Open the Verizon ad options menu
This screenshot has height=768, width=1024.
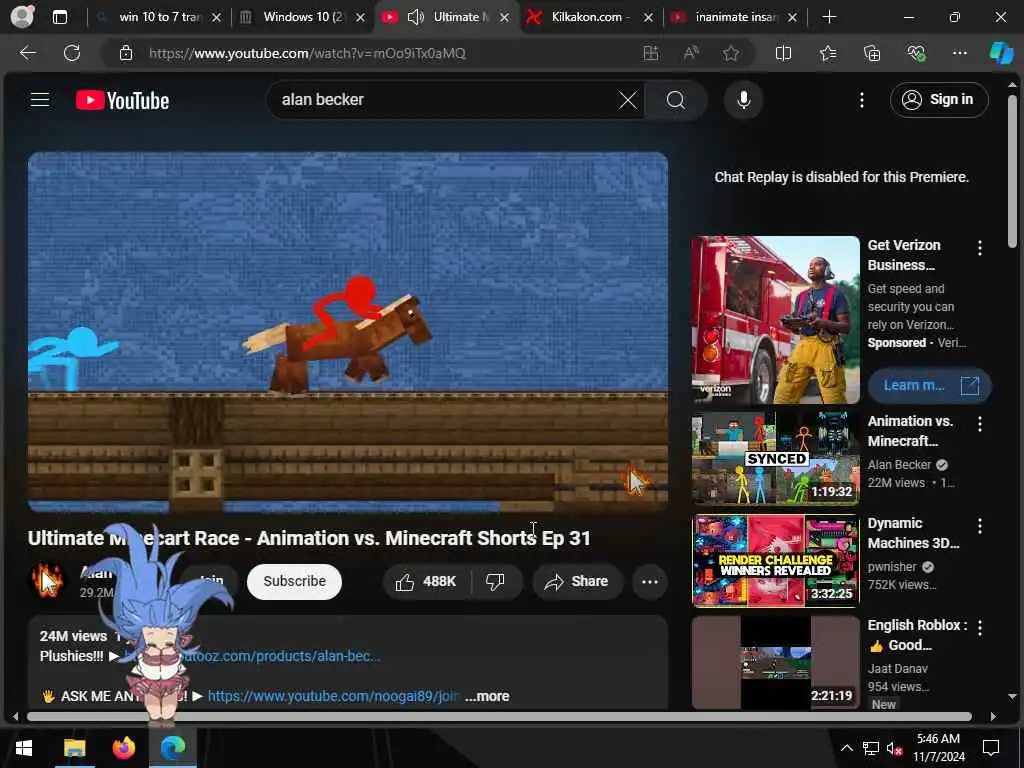979,248
